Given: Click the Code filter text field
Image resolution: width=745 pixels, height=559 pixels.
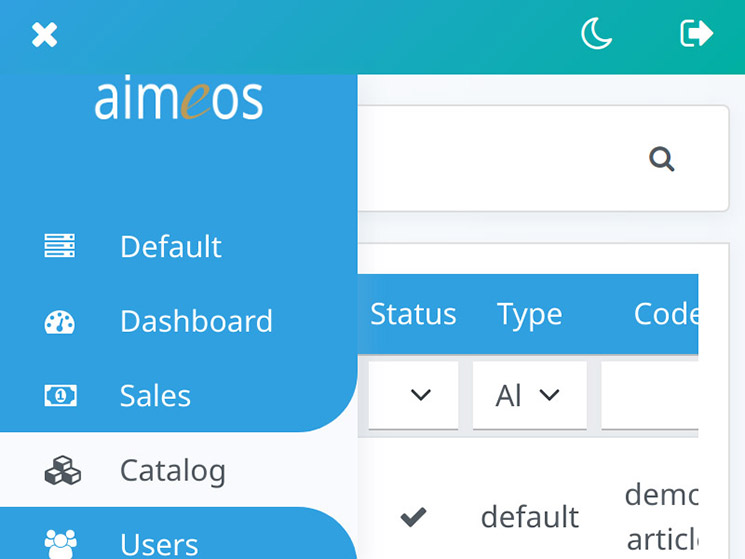Looking at the screenshot, I should point(650,395).
